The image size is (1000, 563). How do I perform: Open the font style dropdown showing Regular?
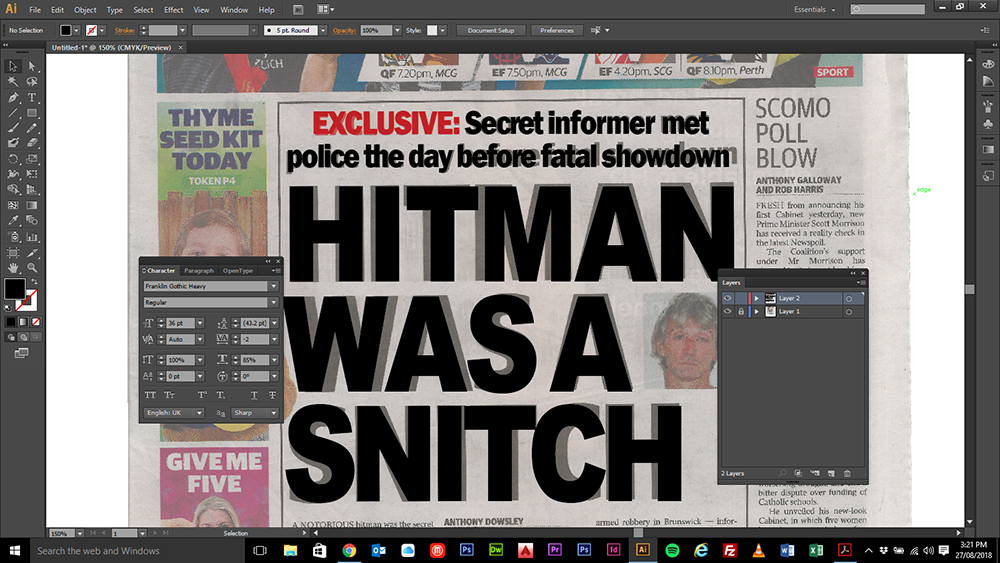pos(274,302)
